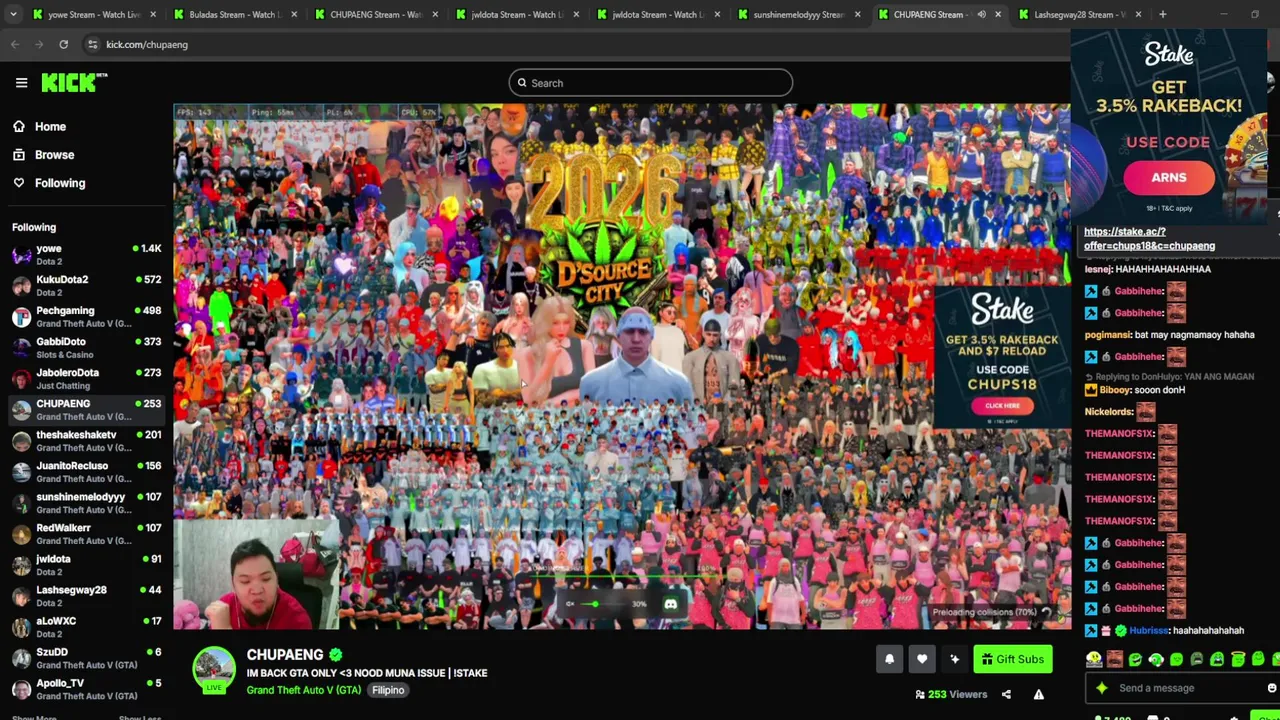
Task: Click username Nickelords in chat
Action: point(1109,412)
